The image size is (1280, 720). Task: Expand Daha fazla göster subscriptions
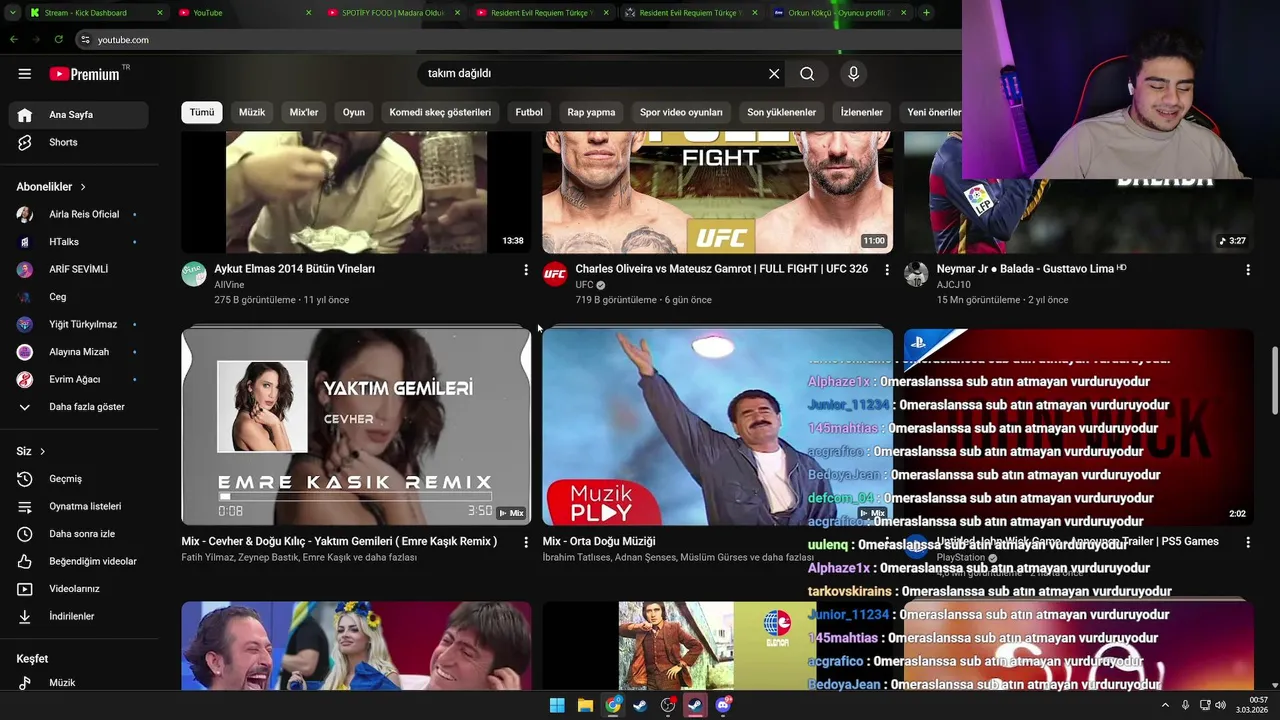click(78, 407)
